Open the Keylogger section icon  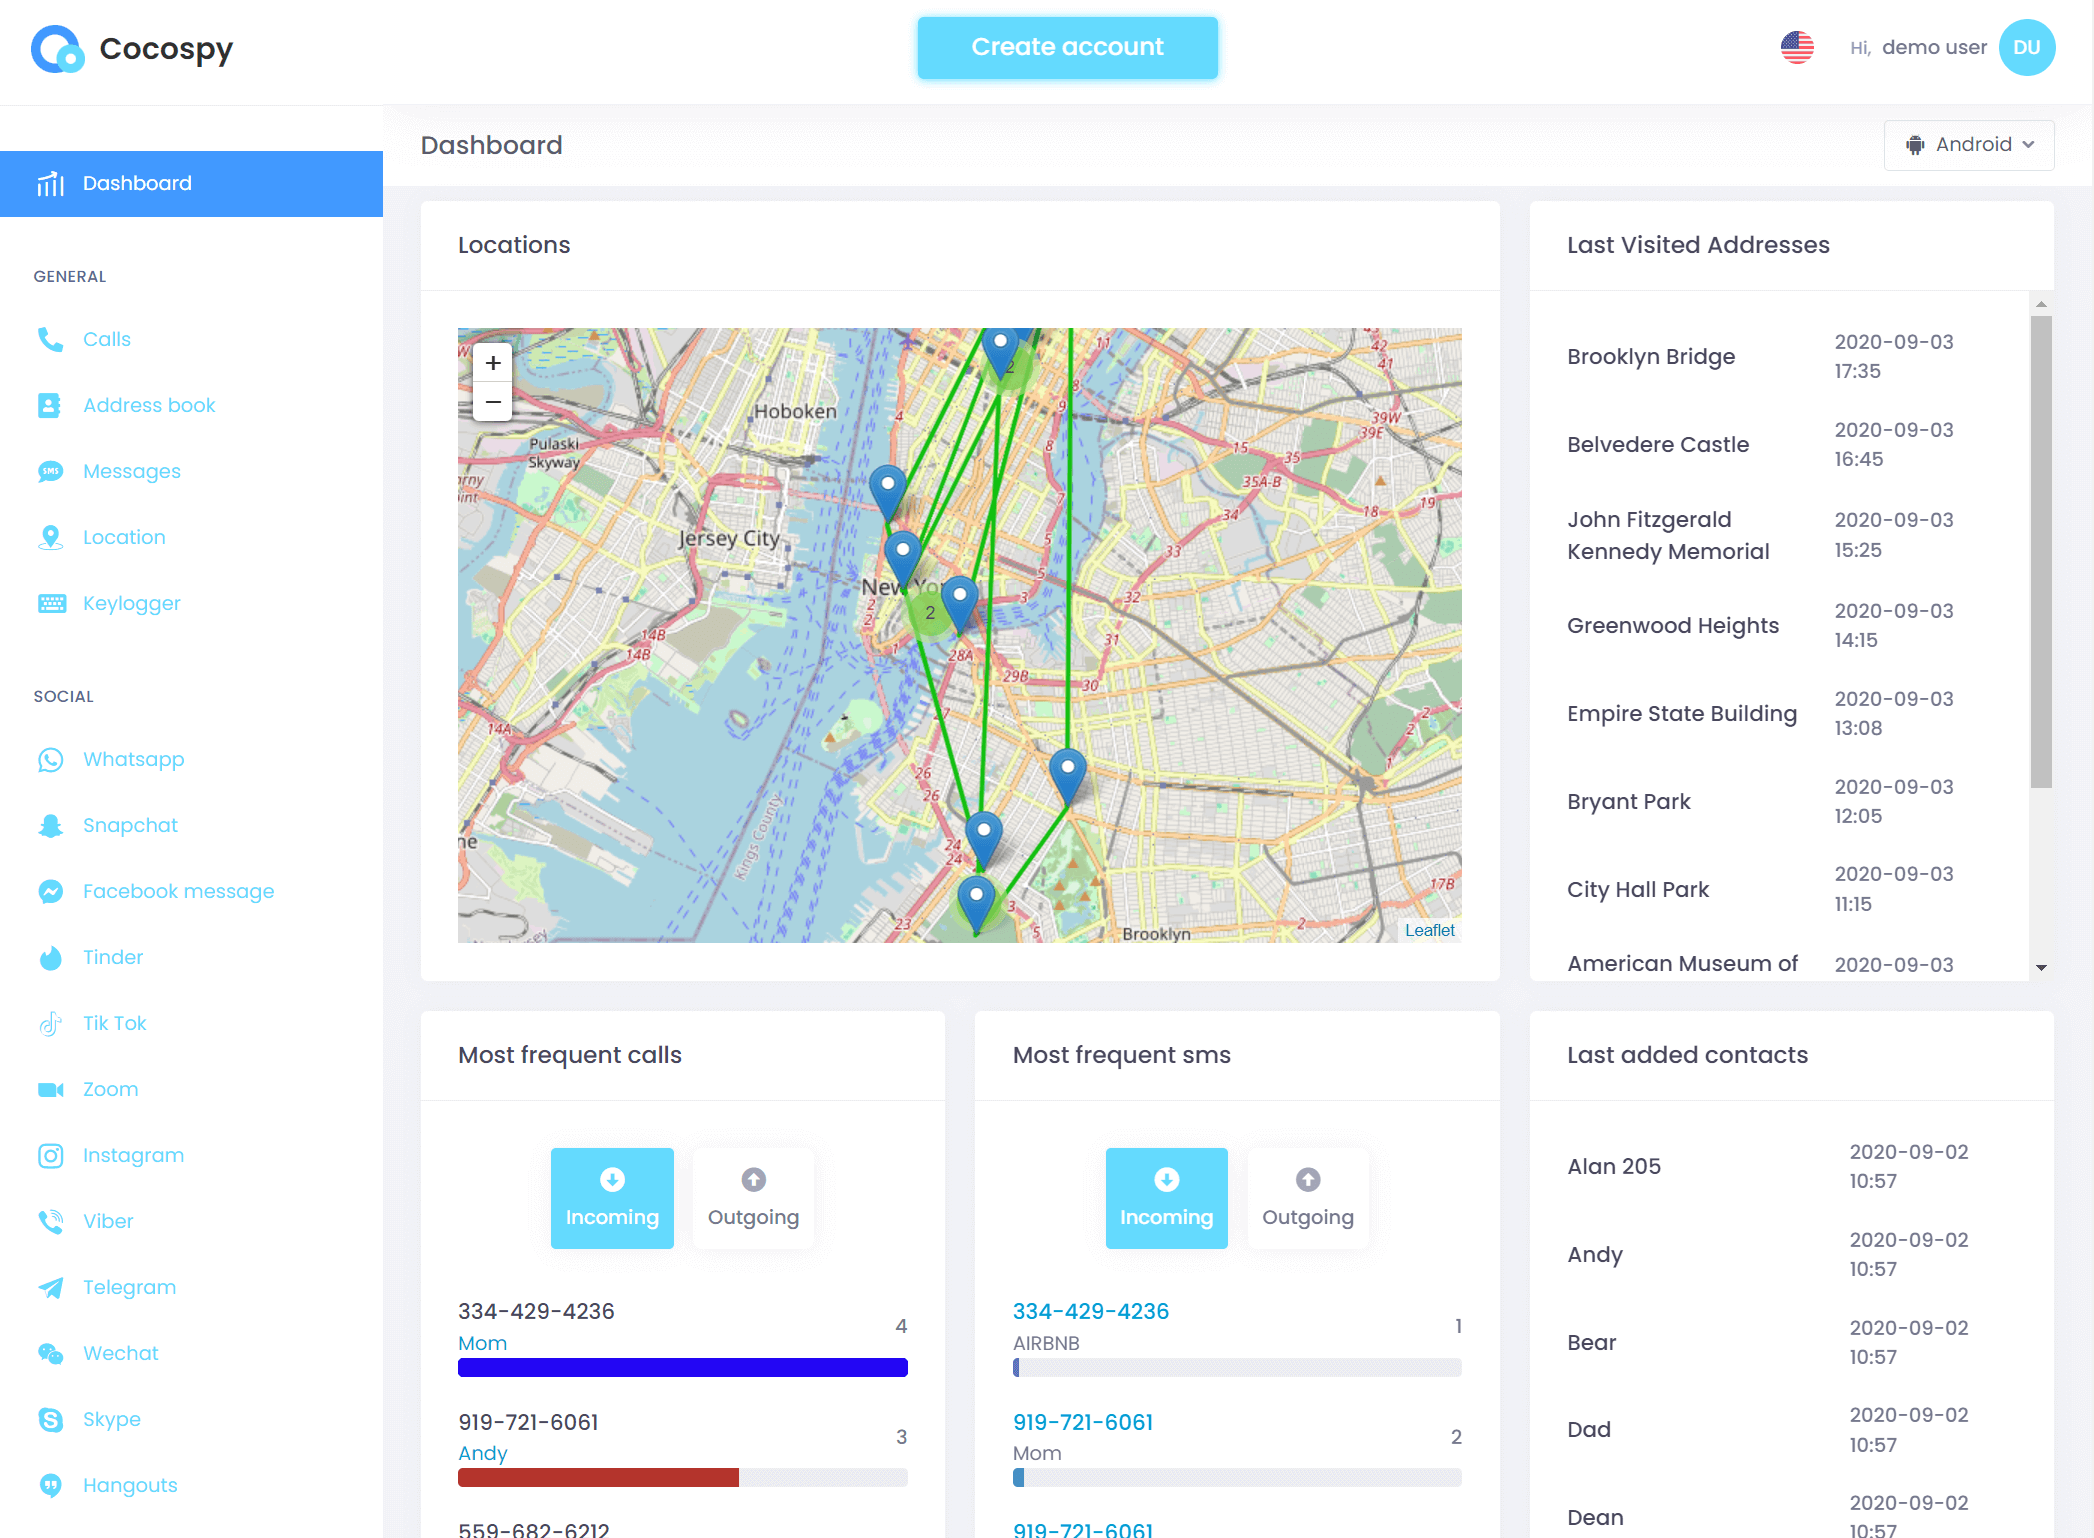[52, 603]
